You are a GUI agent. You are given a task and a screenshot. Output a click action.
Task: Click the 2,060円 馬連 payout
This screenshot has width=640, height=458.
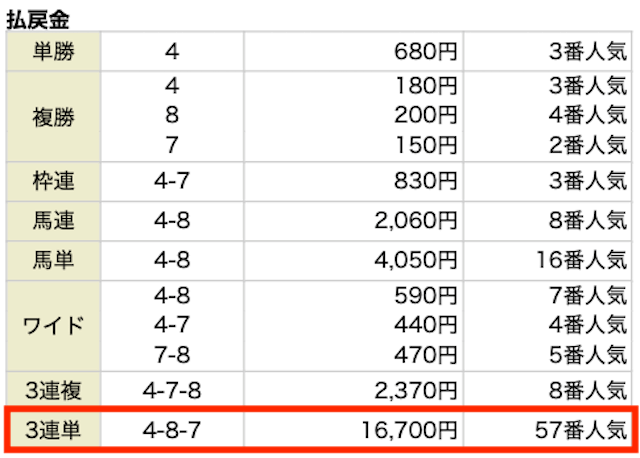tap(416, 221)
